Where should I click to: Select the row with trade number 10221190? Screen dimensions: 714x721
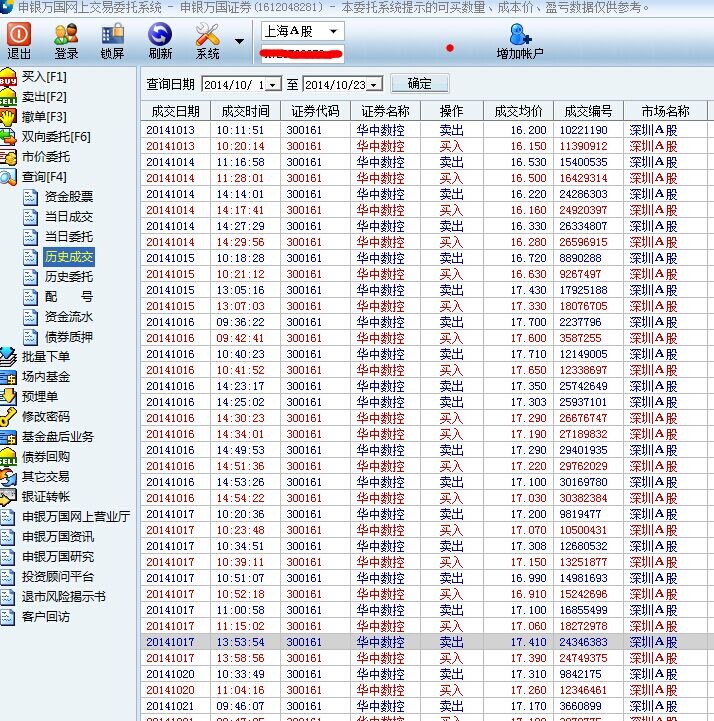coord(427,131)
